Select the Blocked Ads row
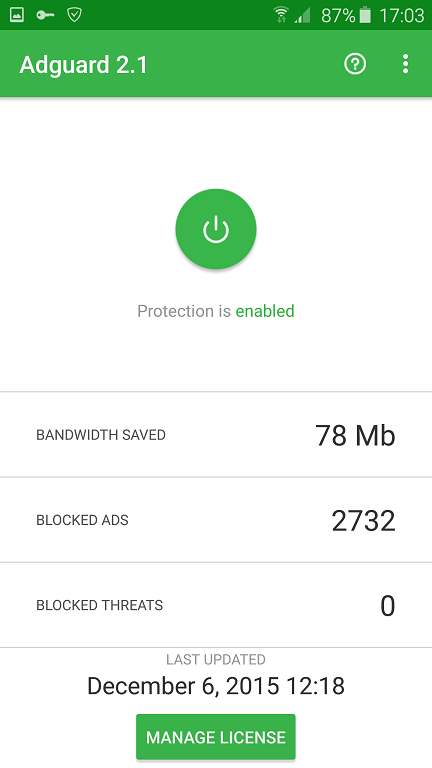Image resolution: width=432 pixels, height=768 pixels. (x=216, y=520)
